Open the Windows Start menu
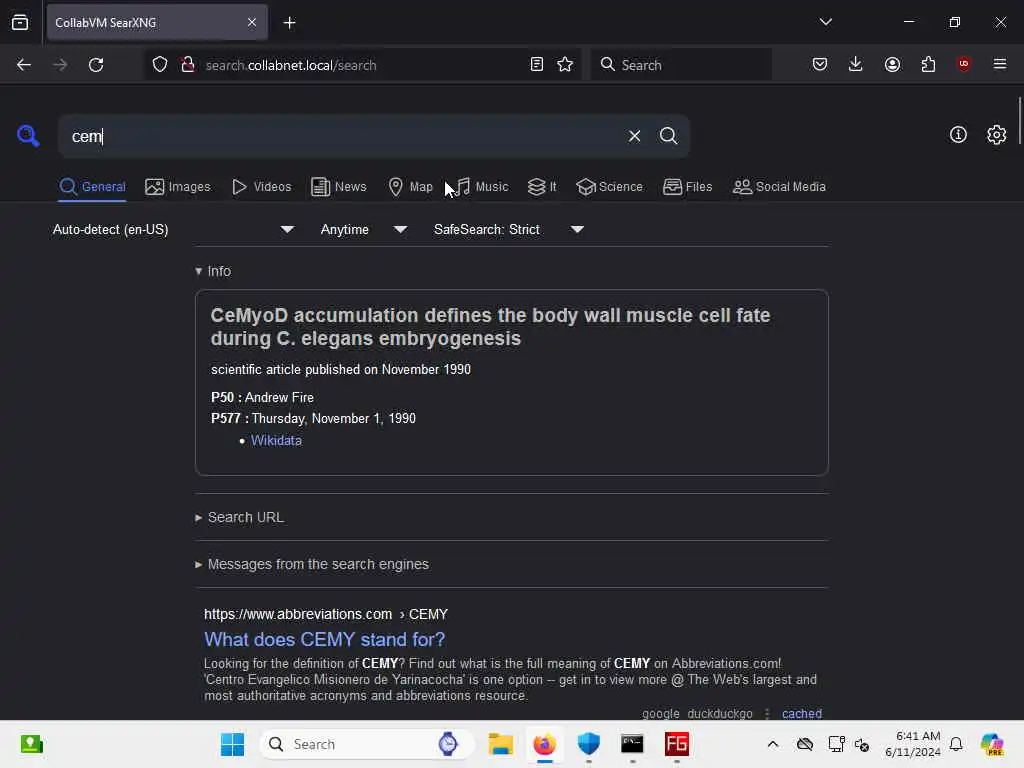This screenshot has height=768, width=1024. [x=232, y=744]
